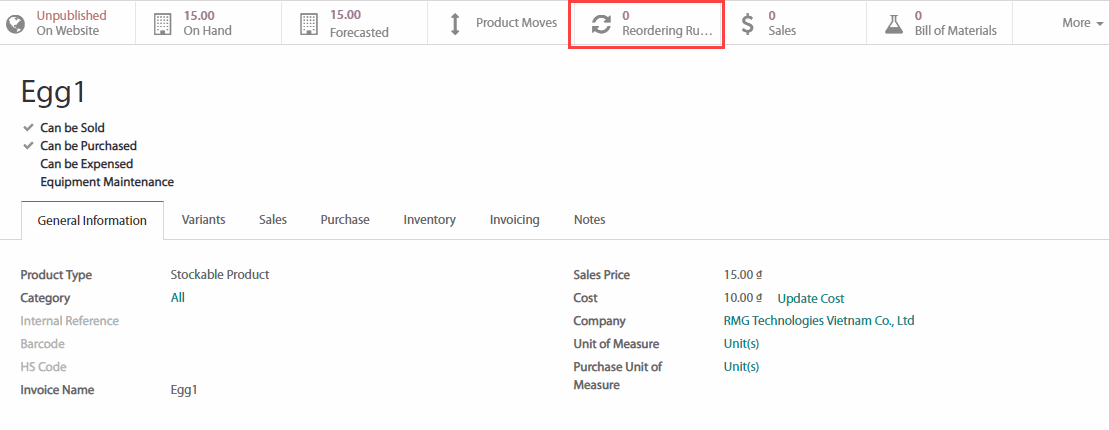1109x430 pixels.
Task: Toggle the Can be Sold checkmark
Action: point(28,128)
